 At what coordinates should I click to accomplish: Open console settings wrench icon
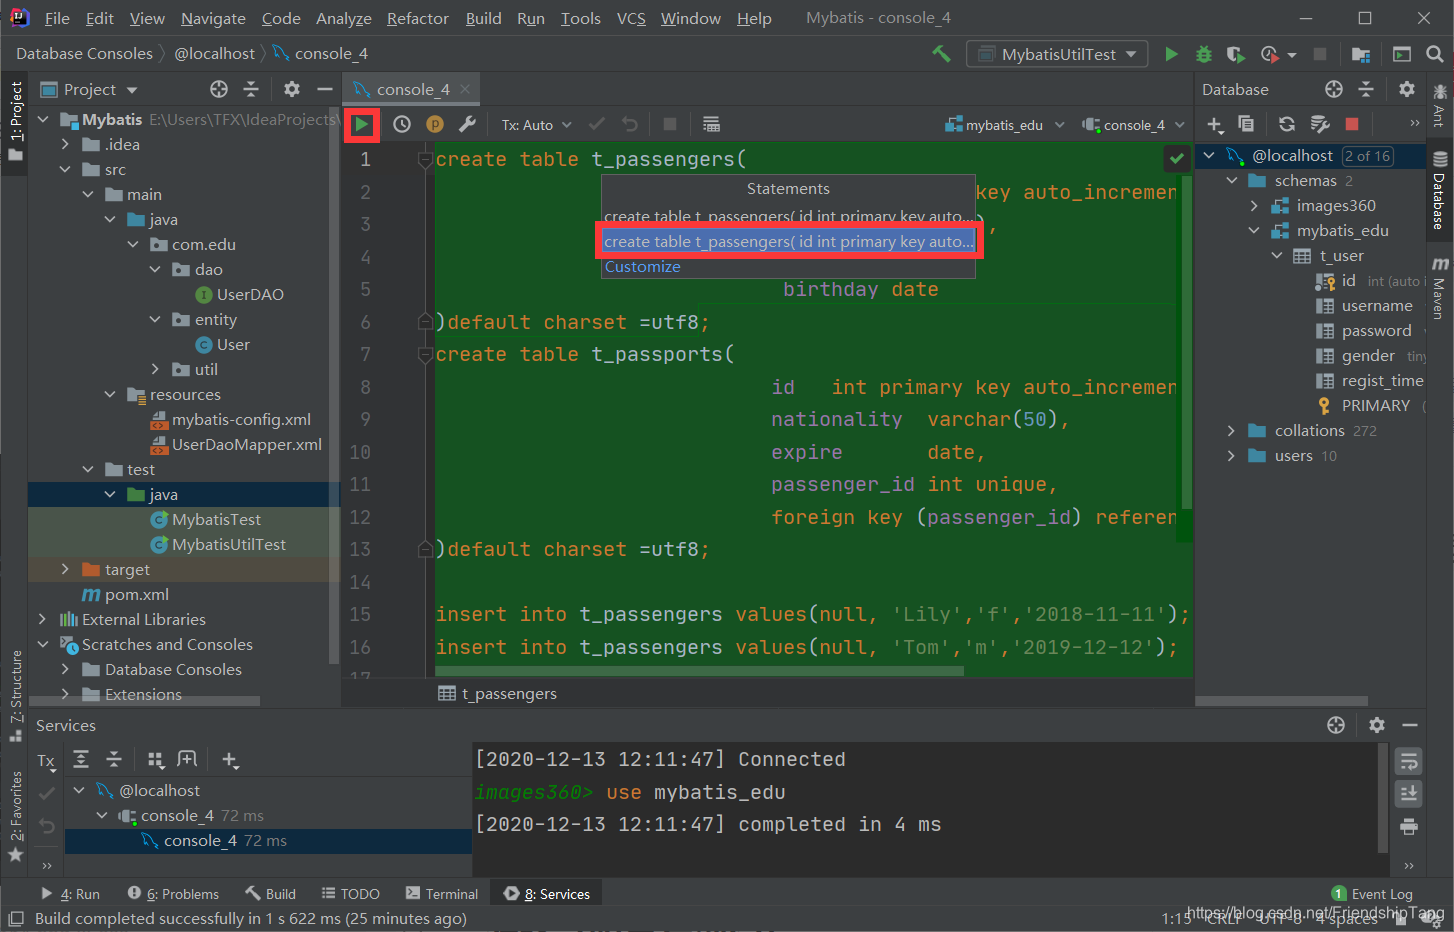(x=467, y=125)
